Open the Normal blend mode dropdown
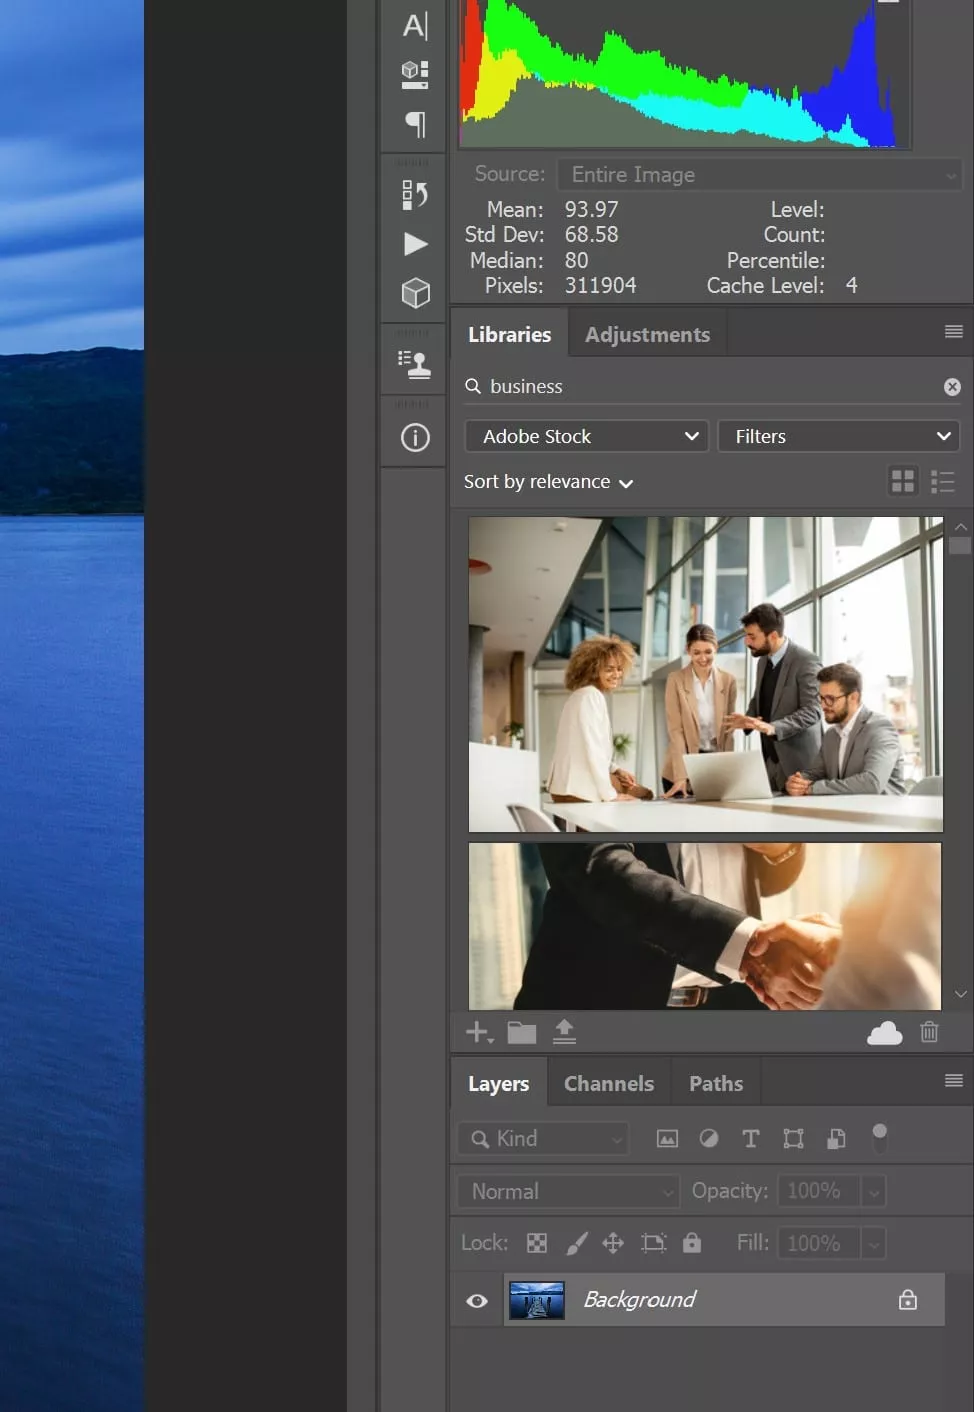 pos(569,1191)
